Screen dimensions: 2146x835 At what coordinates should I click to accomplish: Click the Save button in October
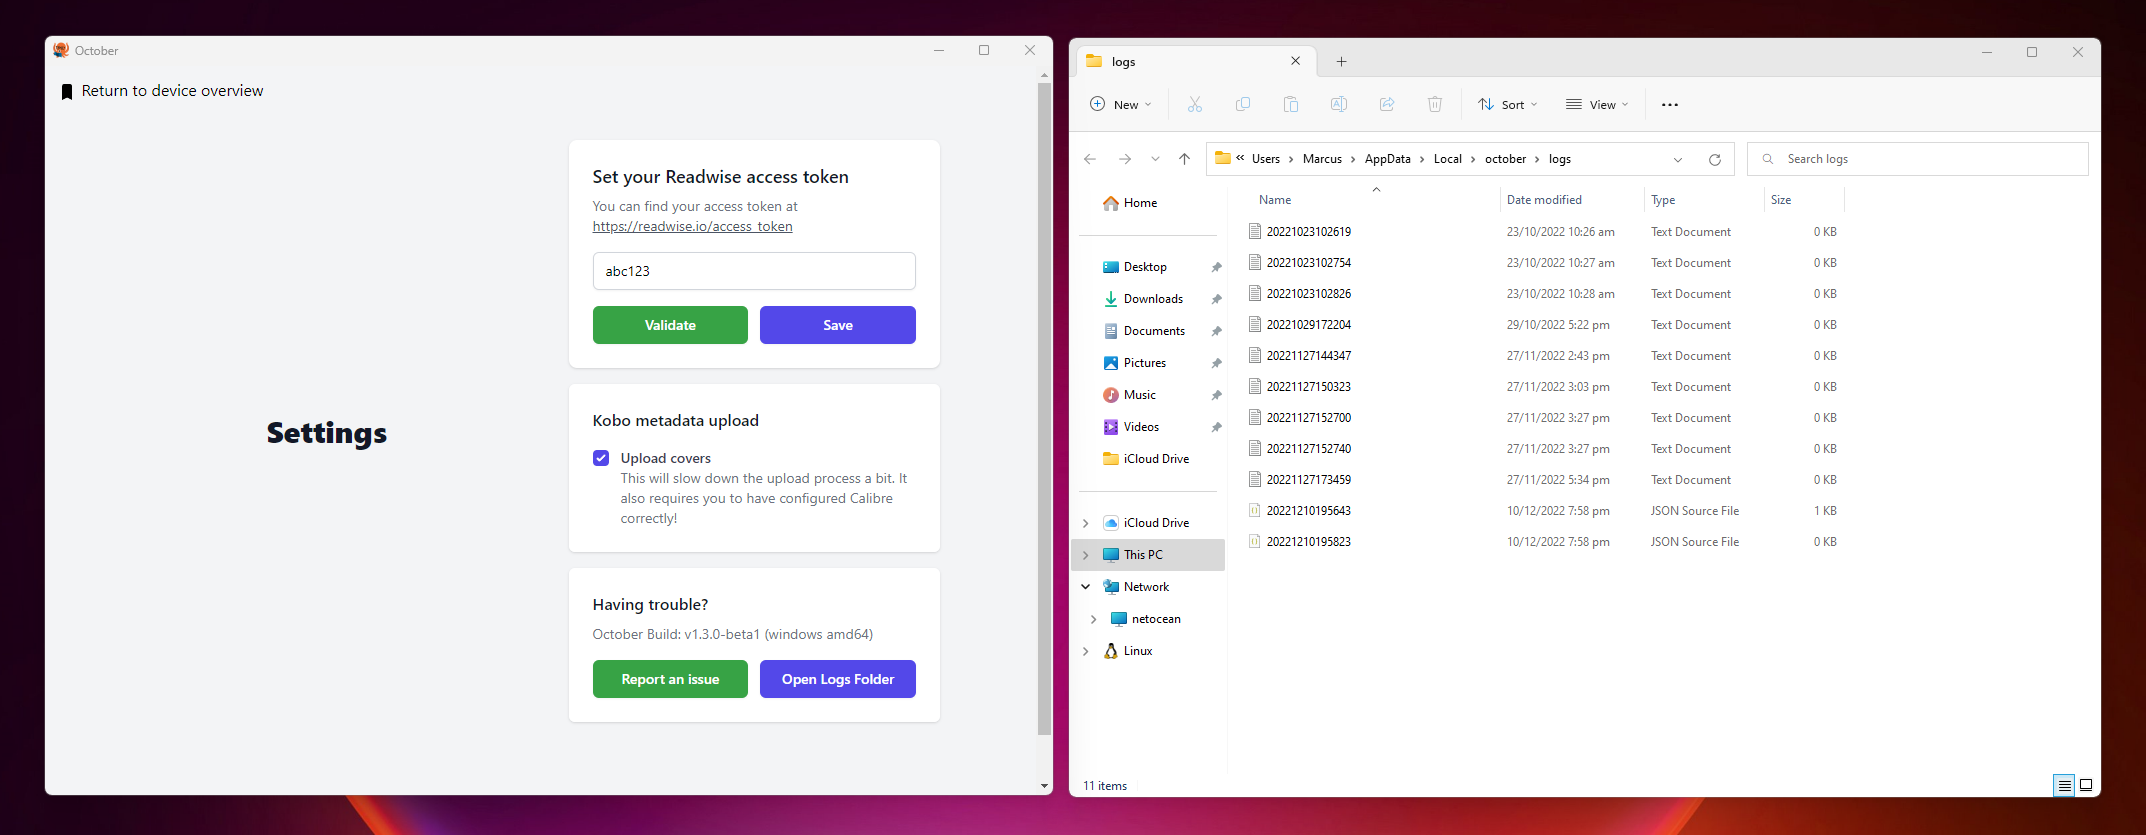[x=838, y=325]
